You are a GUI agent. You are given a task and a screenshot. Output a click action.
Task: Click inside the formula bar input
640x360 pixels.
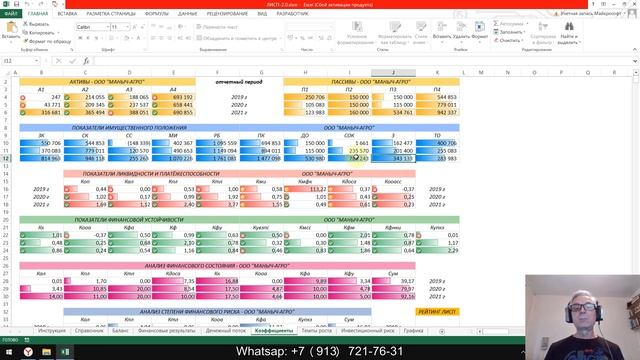362,61
